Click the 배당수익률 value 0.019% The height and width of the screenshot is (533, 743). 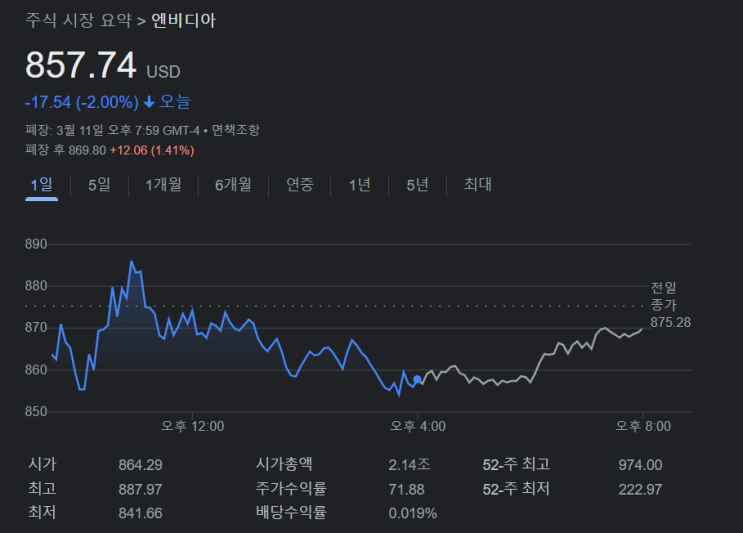tap(413, 513)
